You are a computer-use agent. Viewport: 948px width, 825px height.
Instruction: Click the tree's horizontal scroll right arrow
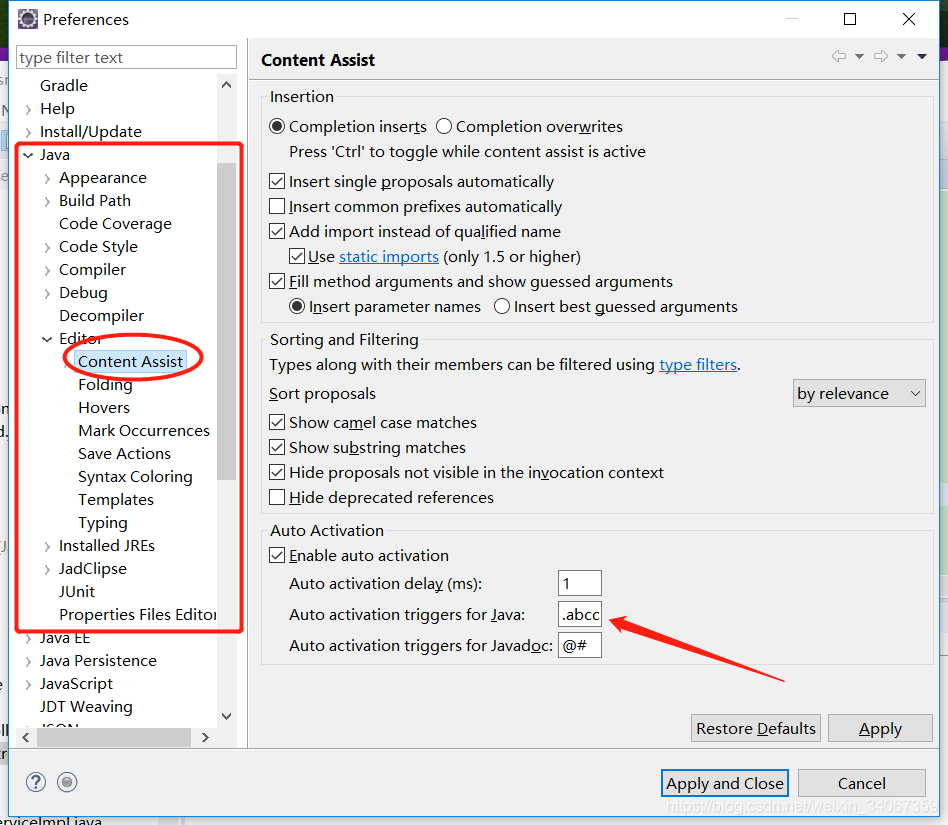(x=206, y=737)
